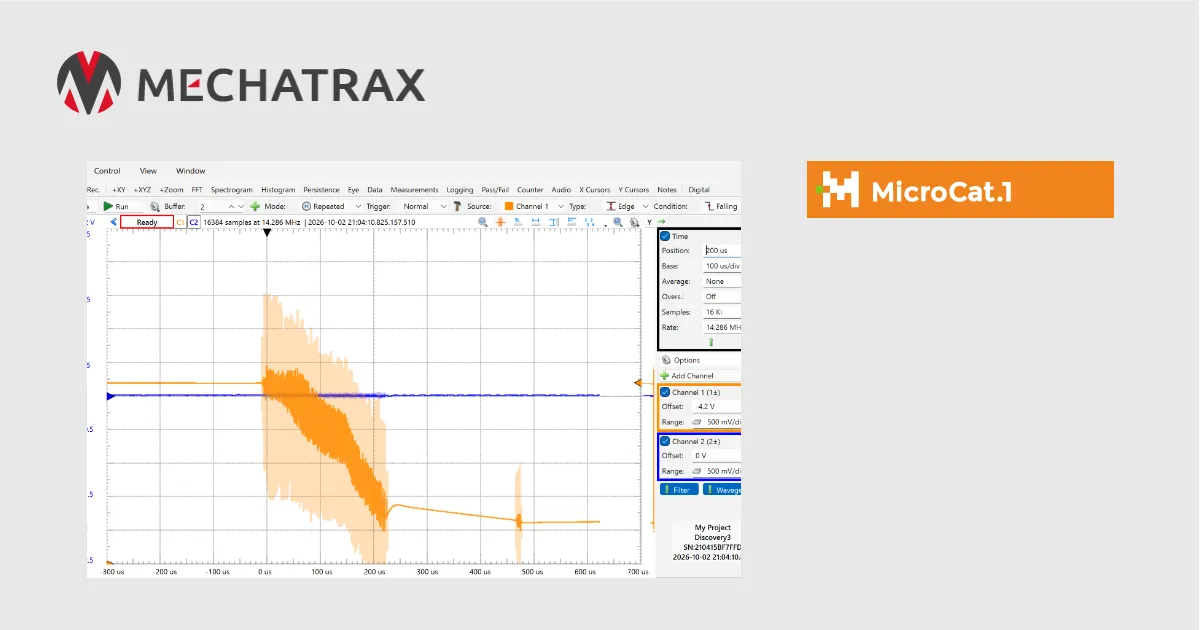Click the green plus next to Add Channel
The height and width of the screenshot is (630, 1200).
point(664,376)
